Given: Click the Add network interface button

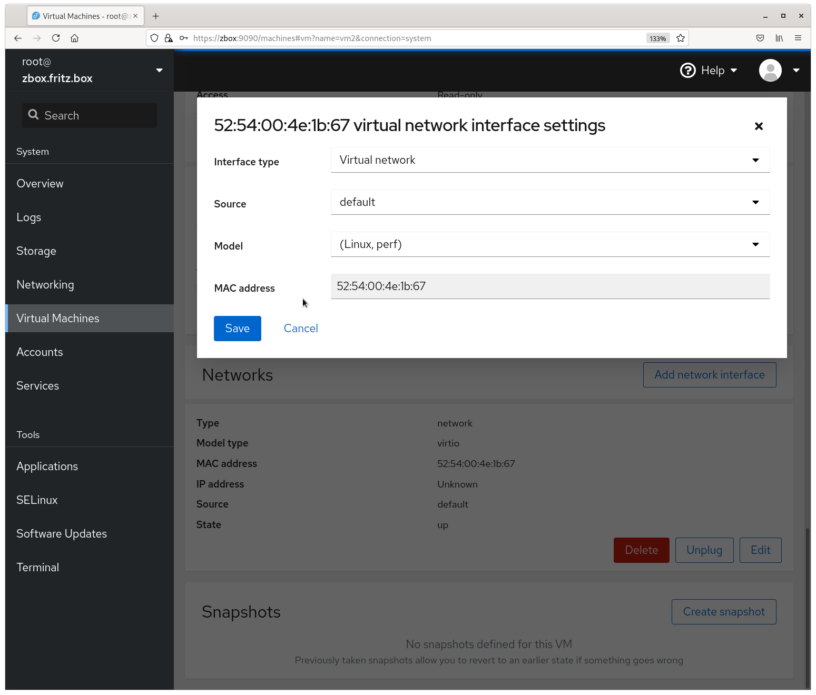Looking at the screenshot, I should [709, 375].
